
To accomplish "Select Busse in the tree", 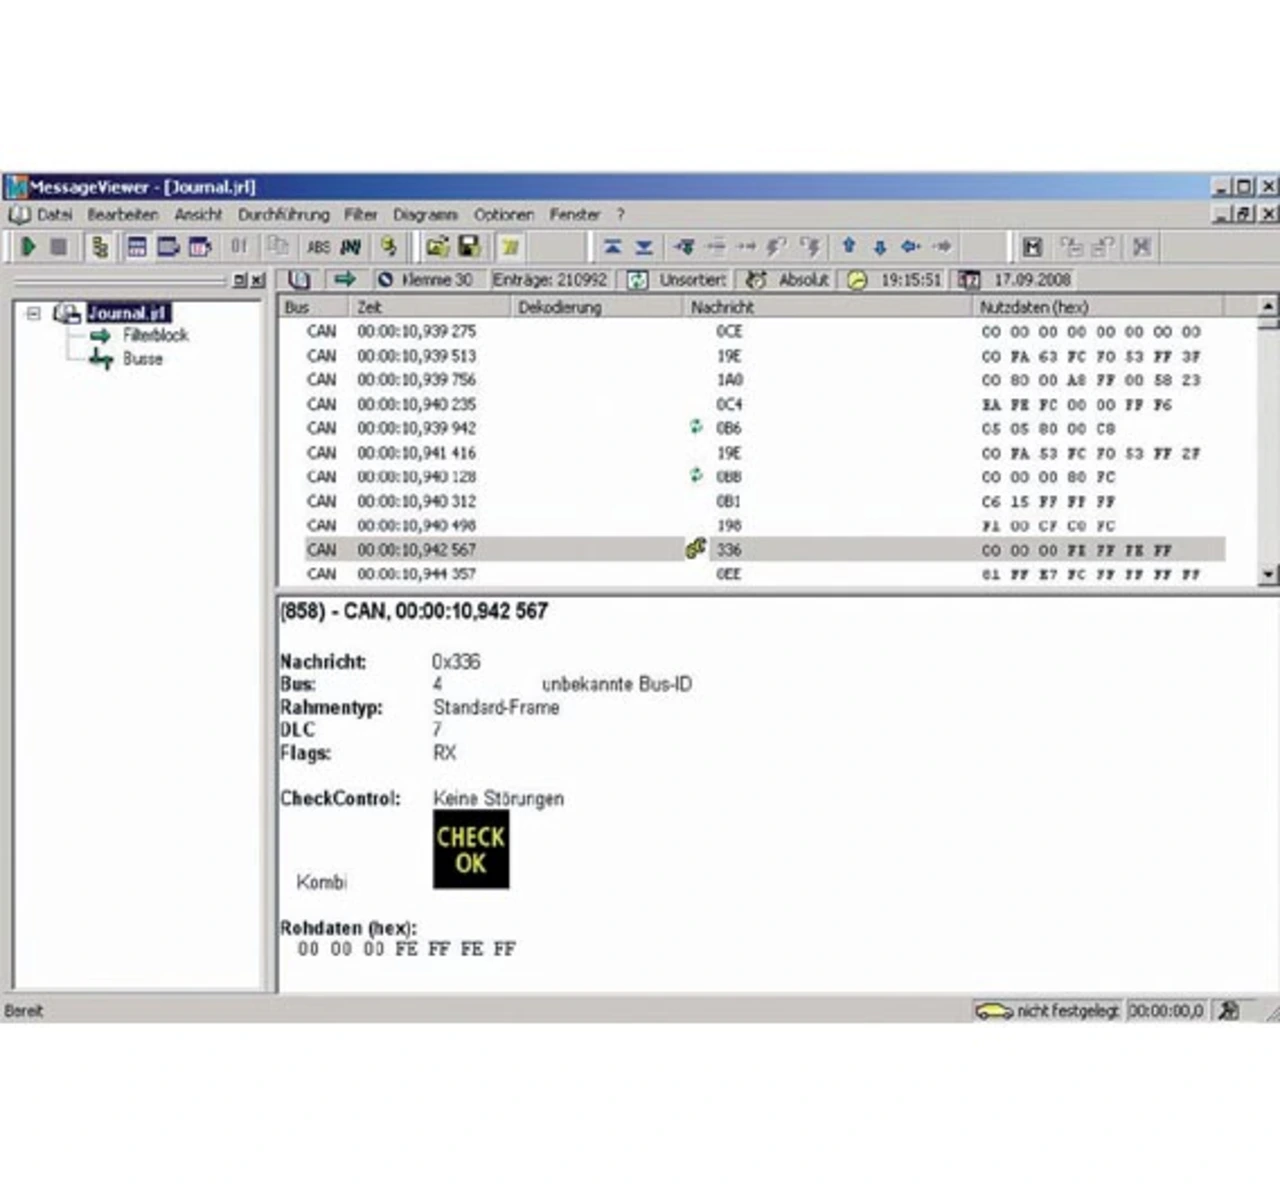I will point(142,359).
